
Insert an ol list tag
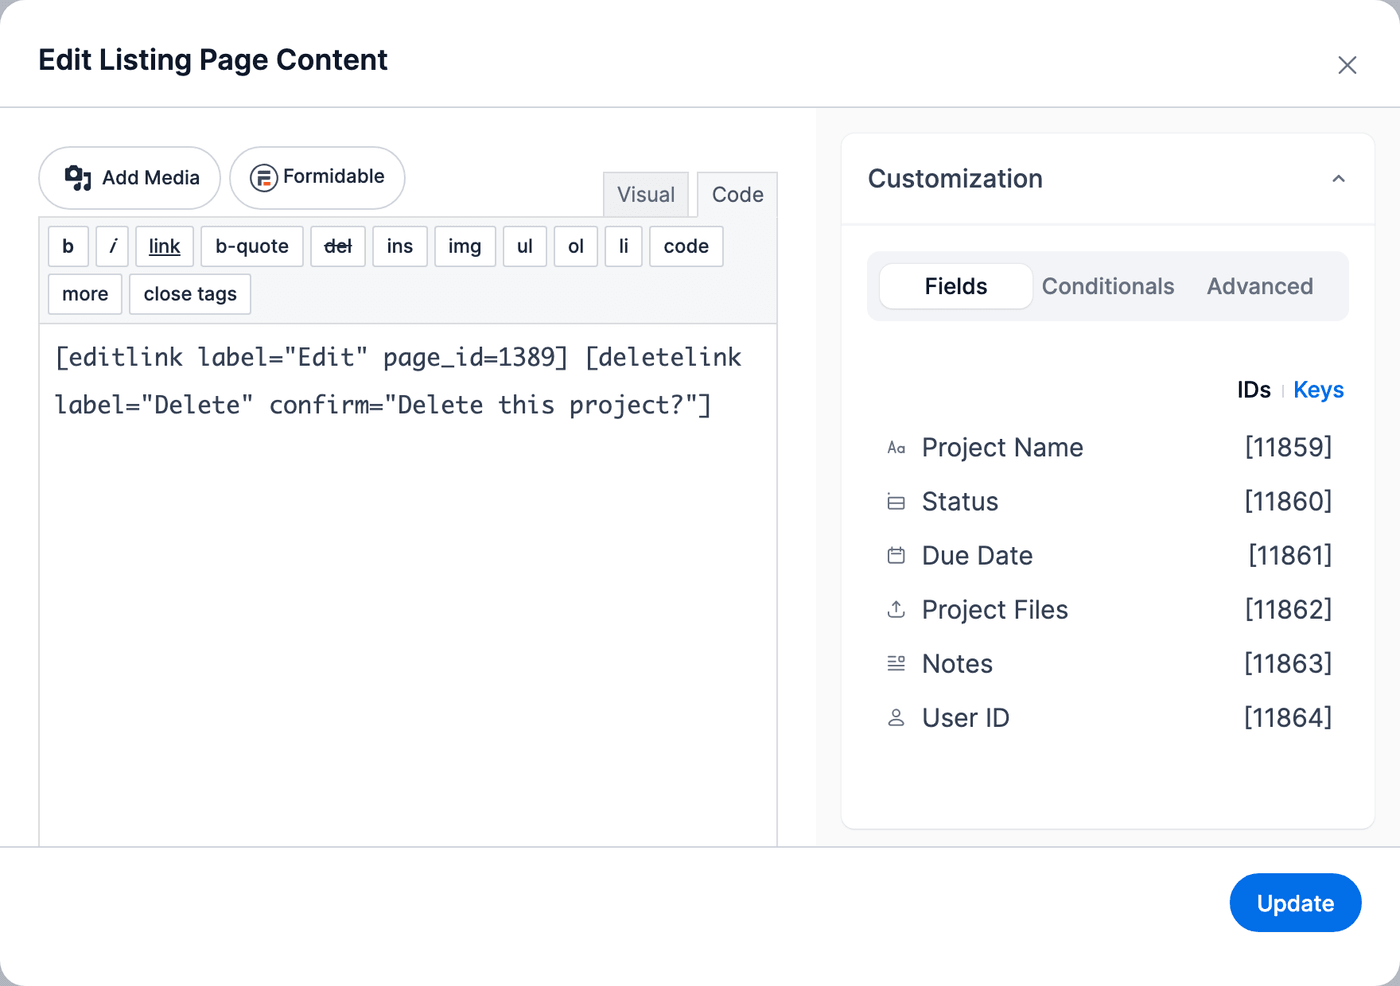coord(576,246)
